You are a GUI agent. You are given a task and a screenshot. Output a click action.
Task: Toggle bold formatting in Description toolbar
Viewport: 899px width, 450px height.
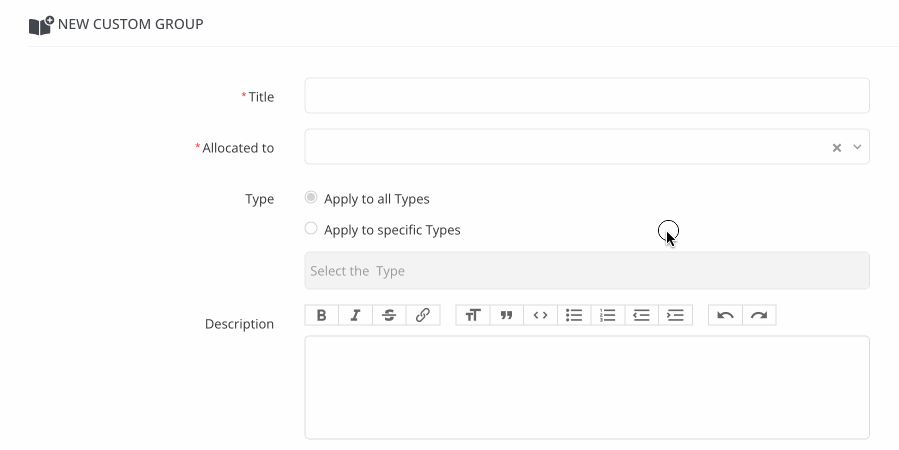tap(321, 315)
